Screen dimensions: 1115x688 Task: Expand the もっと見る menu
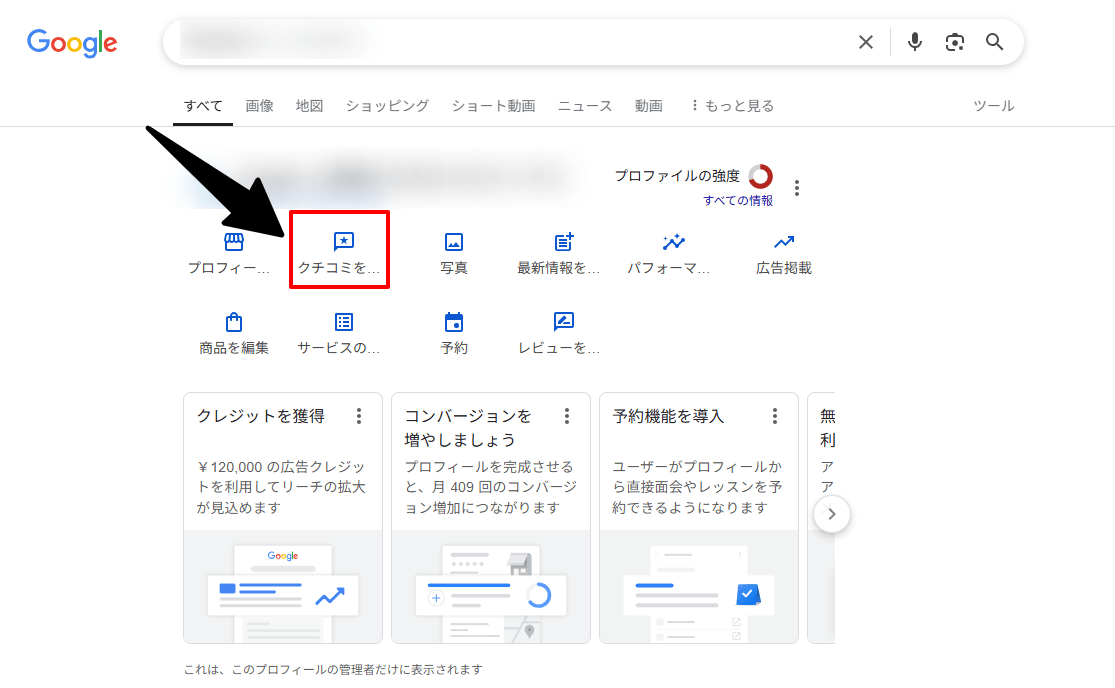[732, 106]
